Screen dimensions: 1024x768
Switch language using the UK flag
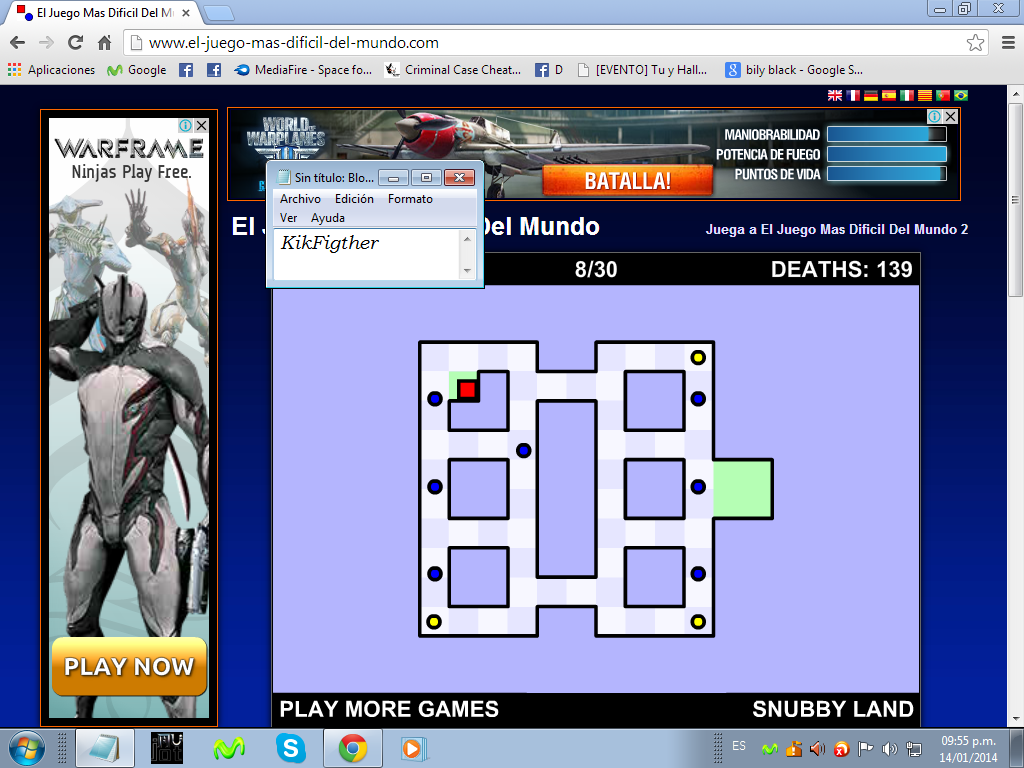click(x=835, y=95)
